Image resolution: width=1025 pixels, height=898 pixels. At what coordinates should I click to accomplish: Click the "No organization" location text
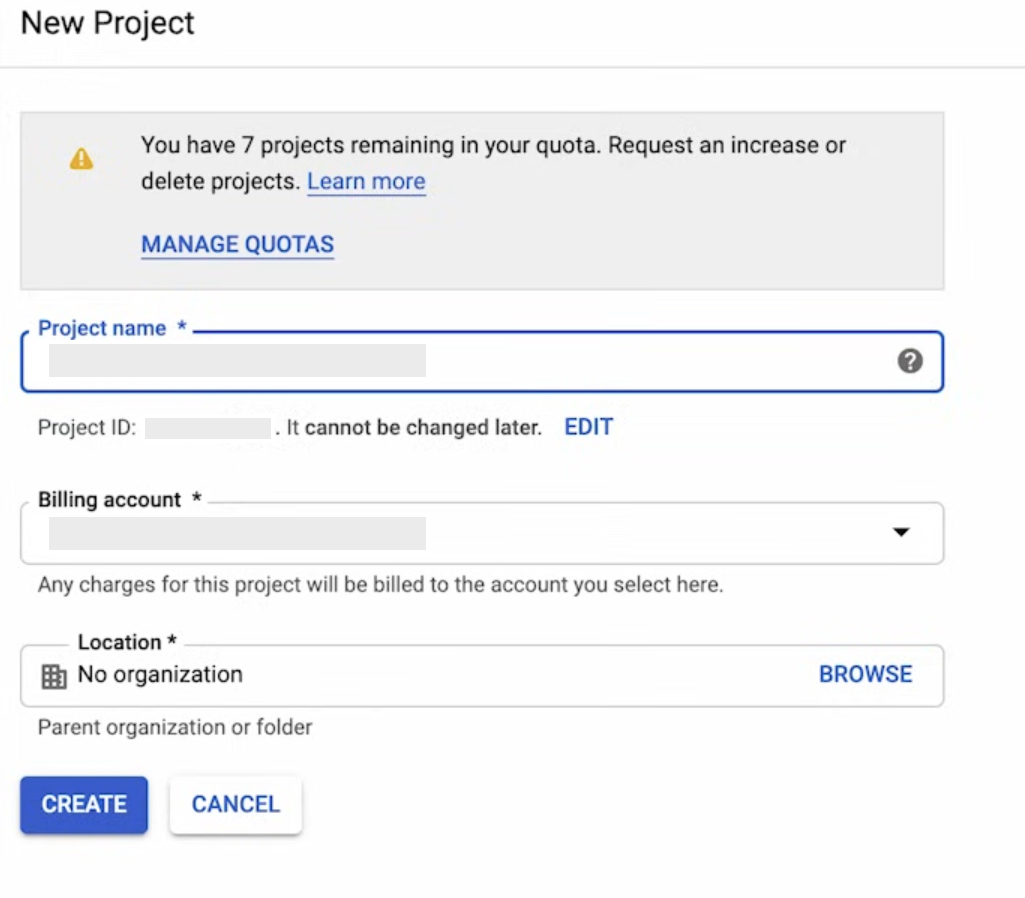[x=160, y=675]
